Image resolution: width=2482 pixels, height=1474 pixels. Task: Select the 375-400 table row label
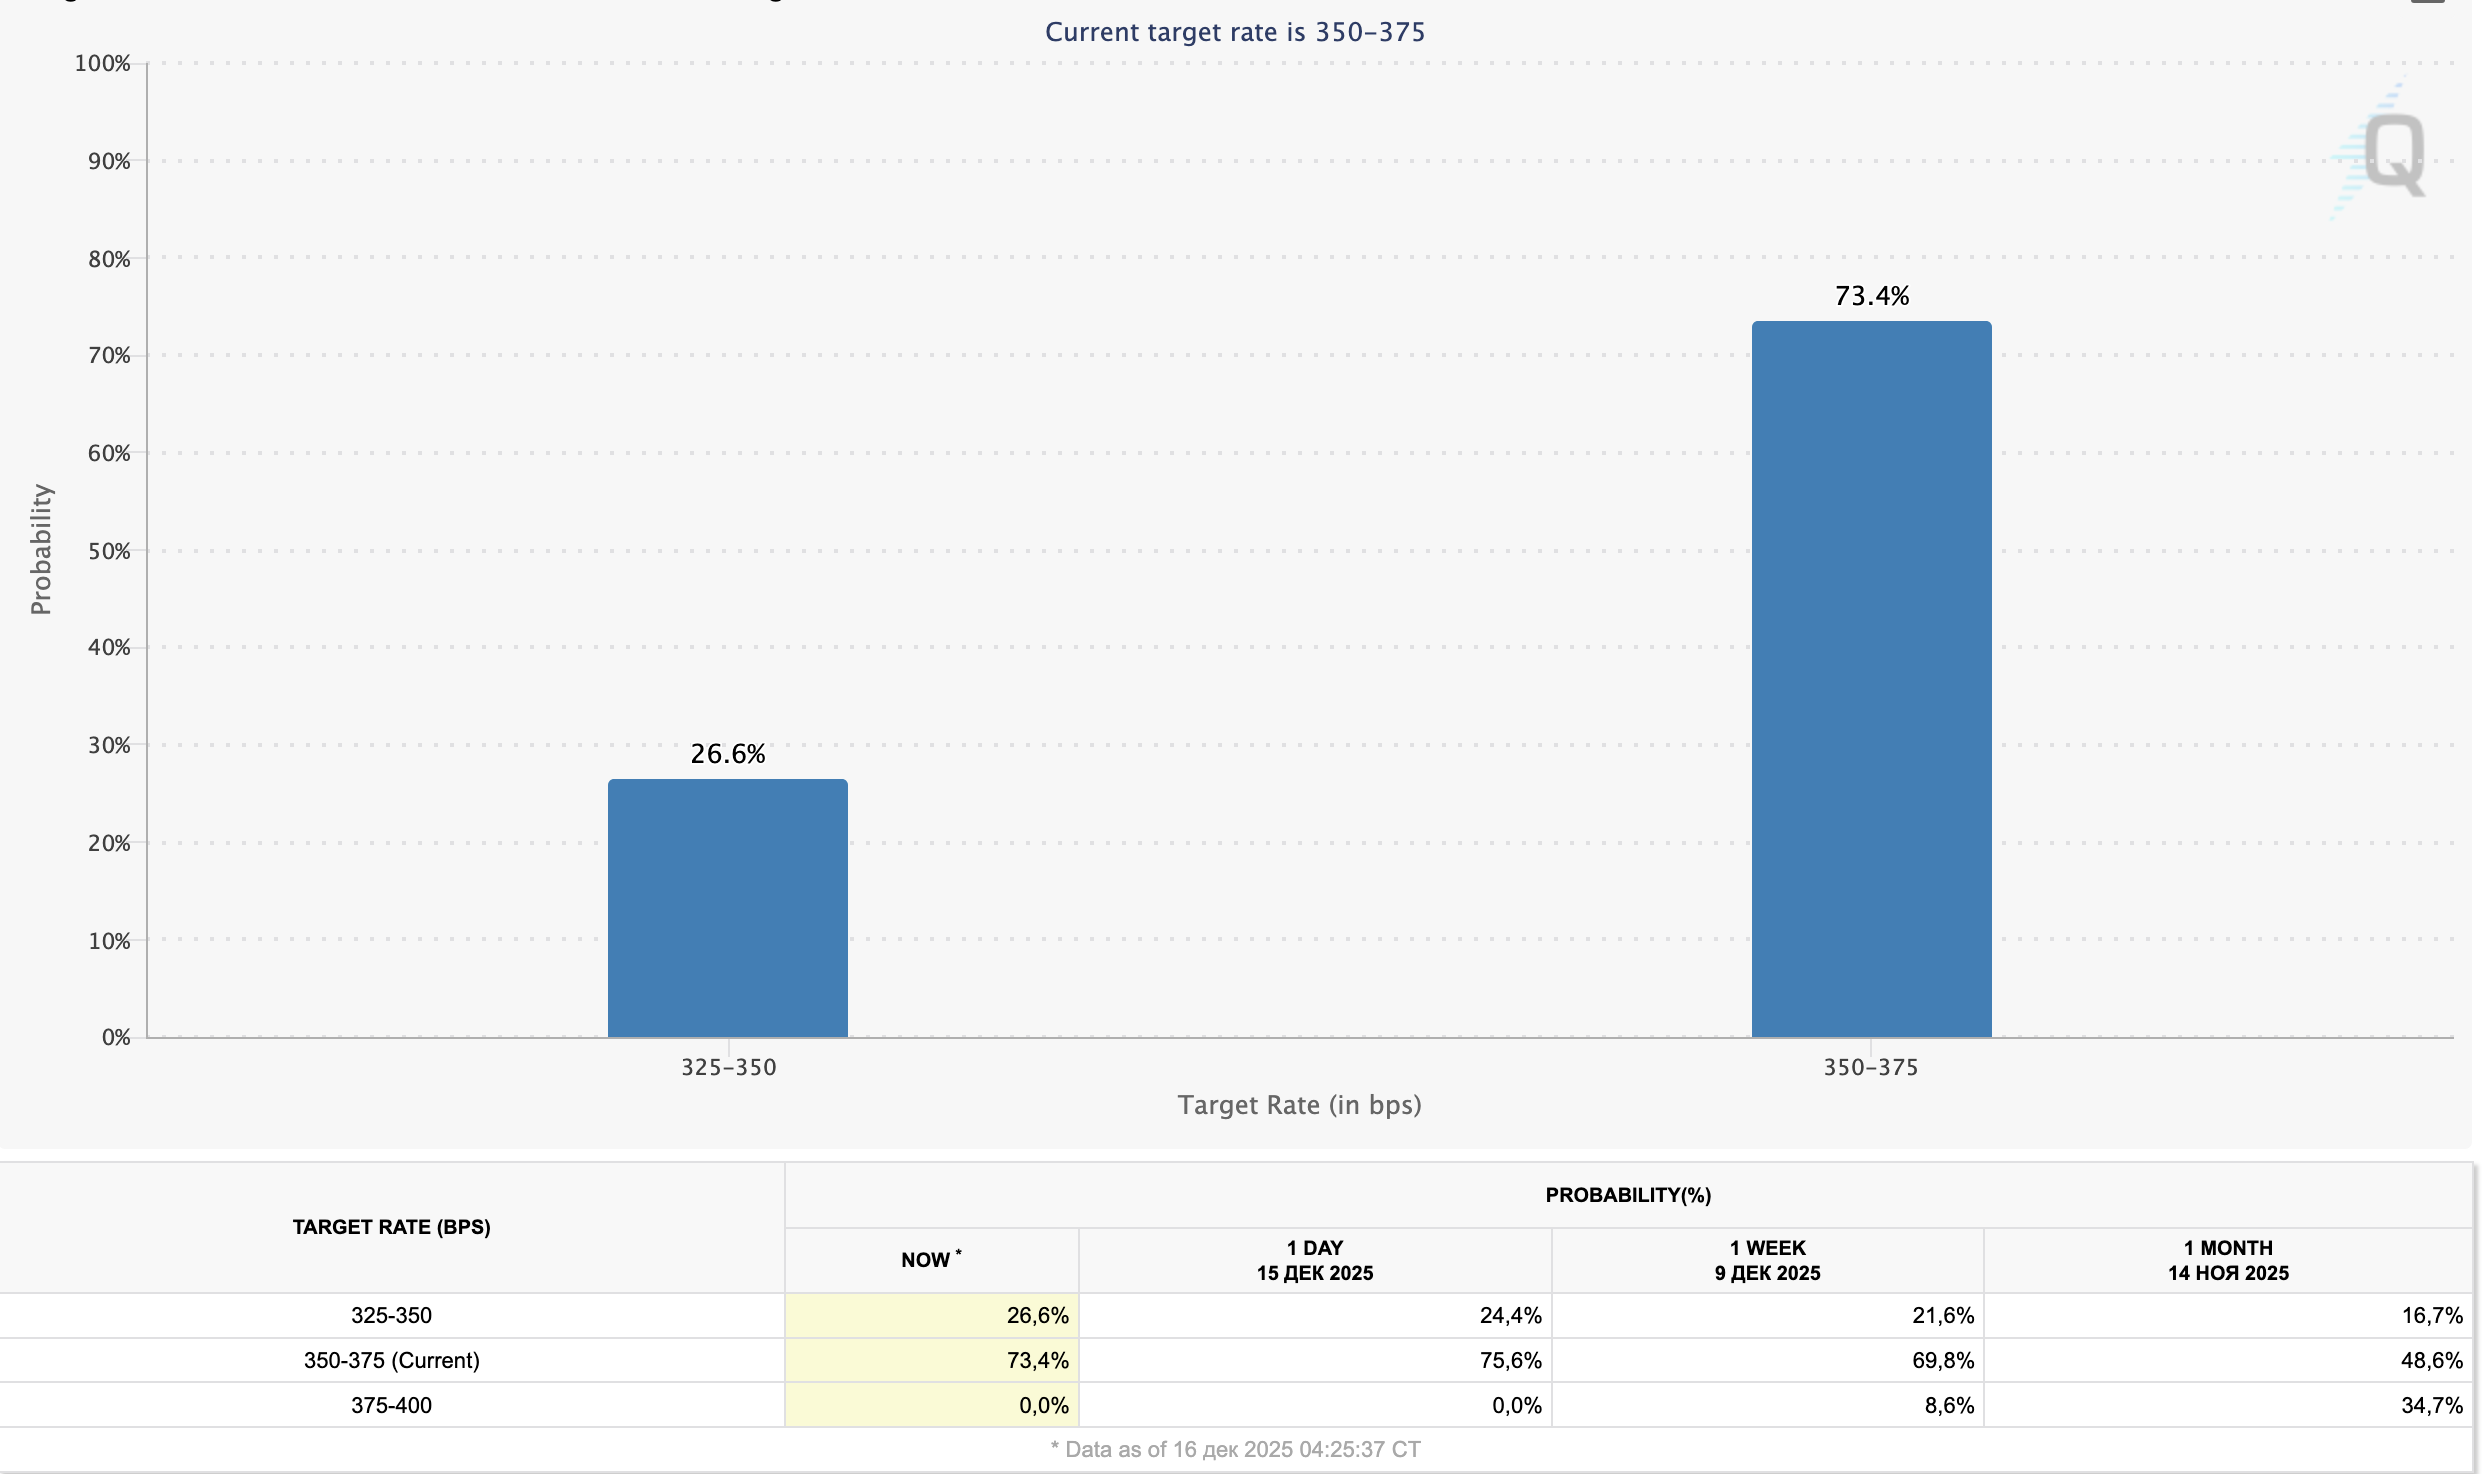tap(391, 1405)
